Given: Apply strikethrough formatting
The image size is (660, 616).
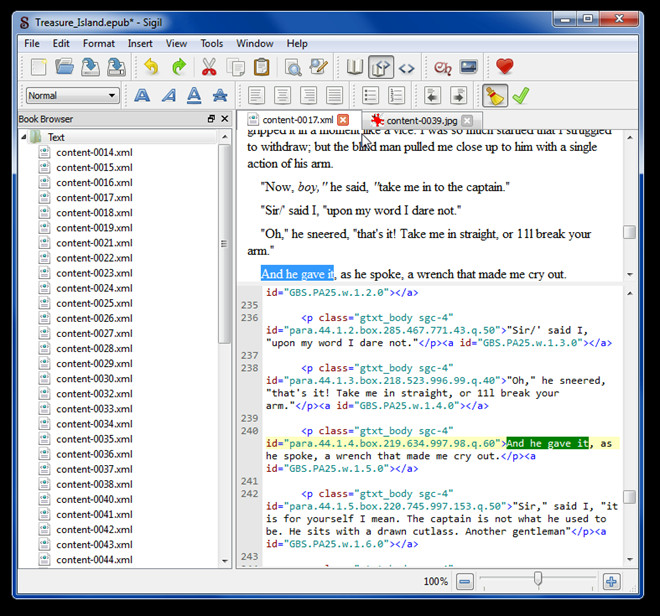Looking at the screenshot, I should coord(220,96).
